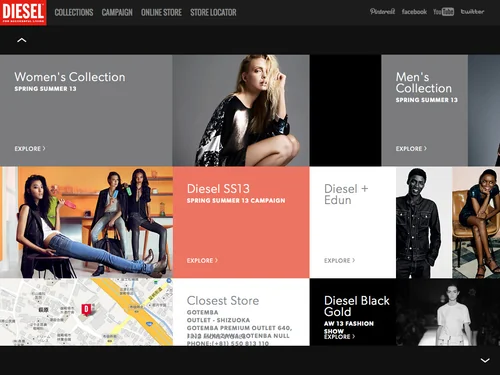The width and height of the screenshot is (500, 375).
Task: Open the three-models campaign photo
Action: [86, 222]
